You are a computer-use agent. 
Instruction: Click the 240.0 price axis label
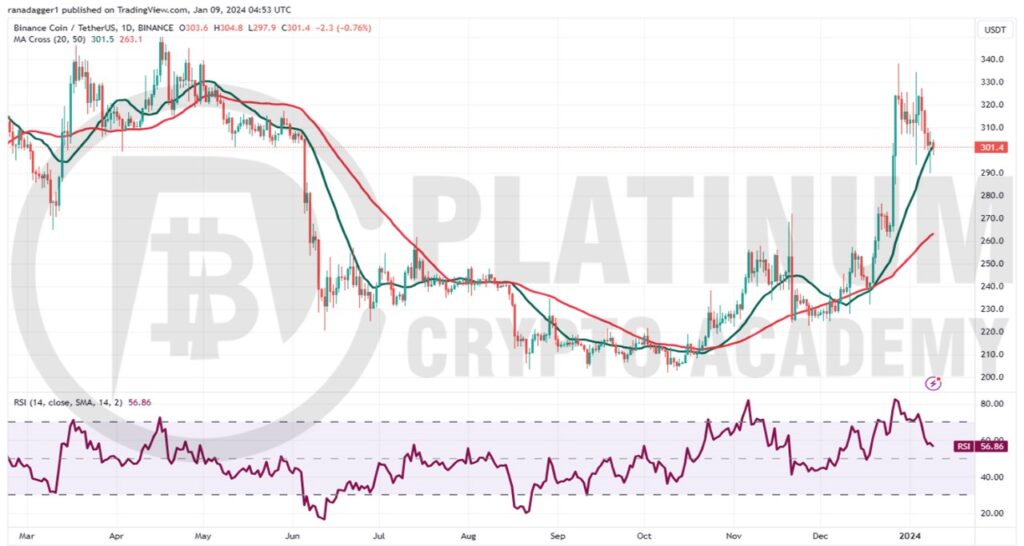pos(991,286)
